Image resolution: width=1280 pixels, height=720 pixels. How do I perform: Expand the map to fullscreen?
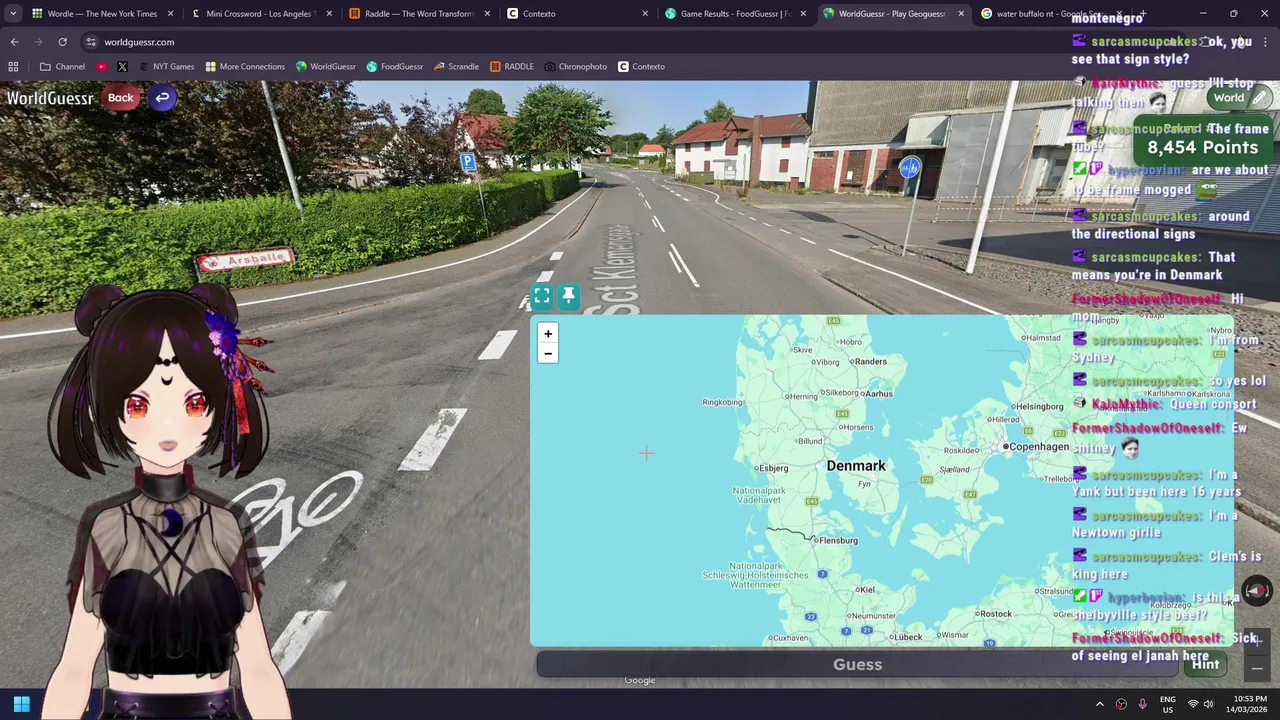point(542,296)
